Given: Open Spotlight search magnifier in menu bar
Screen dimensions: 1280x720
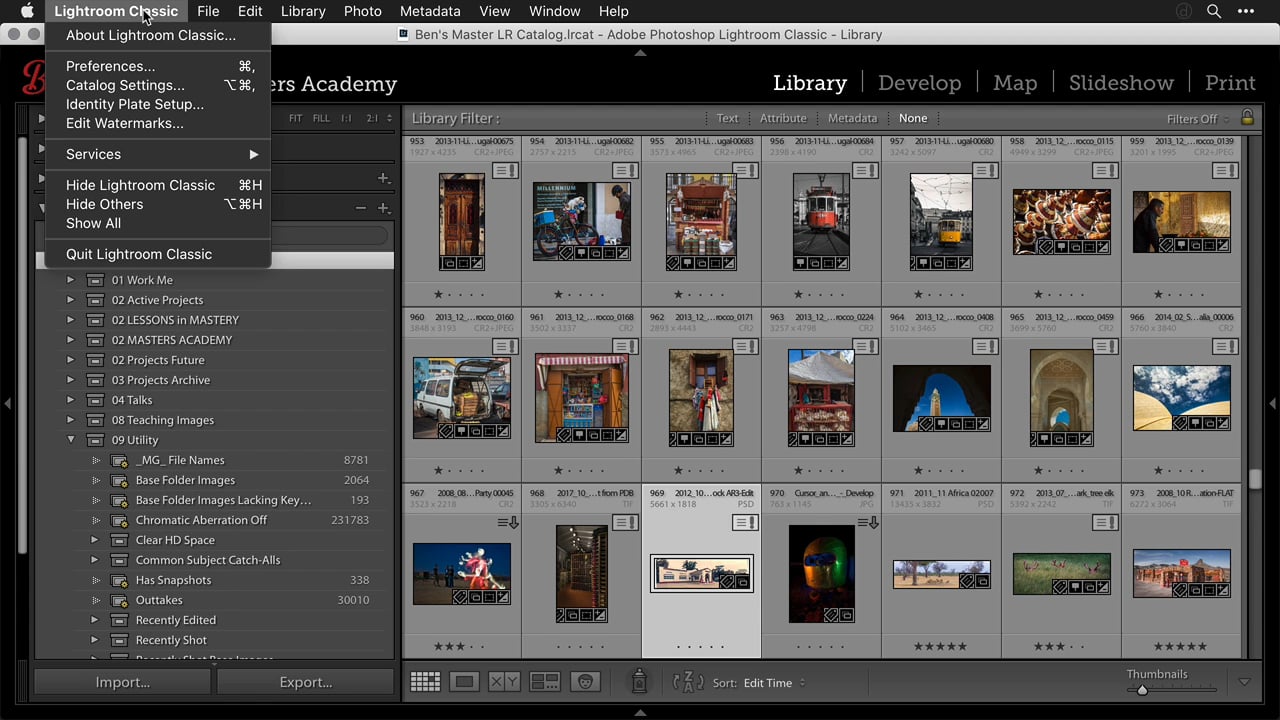Looking at the screenshot, I should tap(1214, 11).
